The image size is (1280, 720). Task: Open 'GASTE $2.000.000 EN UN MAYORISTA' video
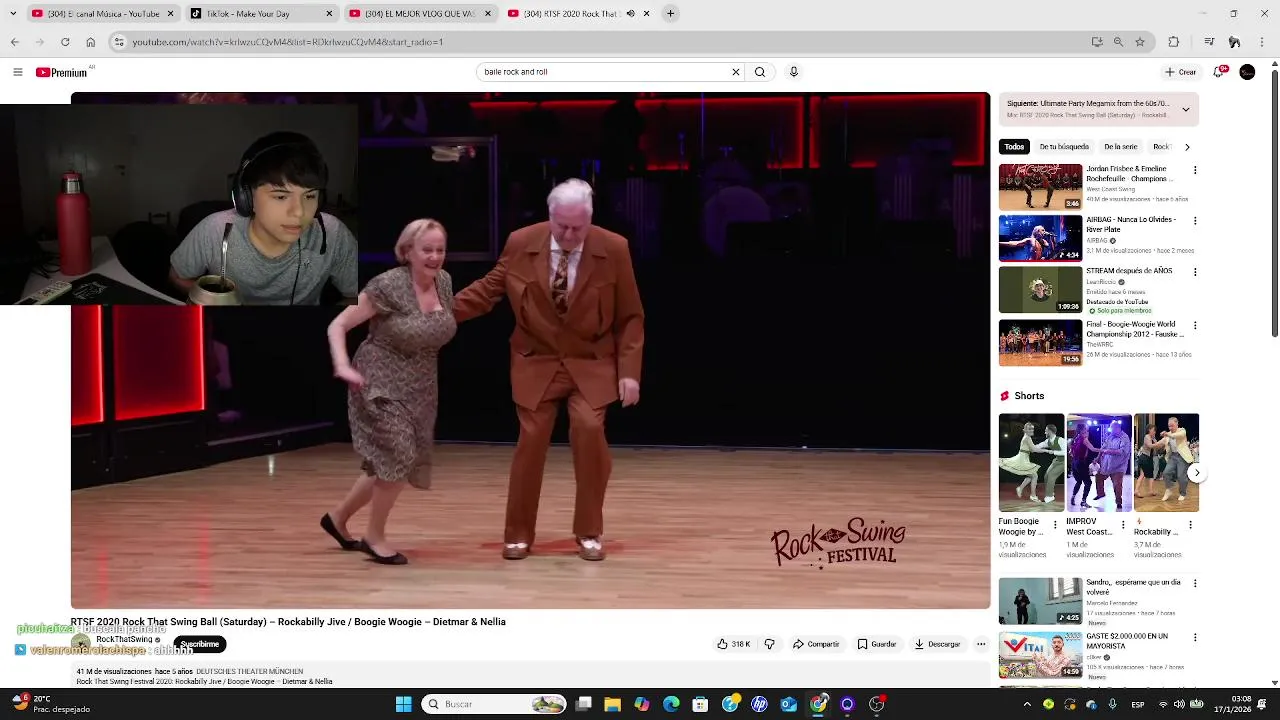coord(1040,655)
